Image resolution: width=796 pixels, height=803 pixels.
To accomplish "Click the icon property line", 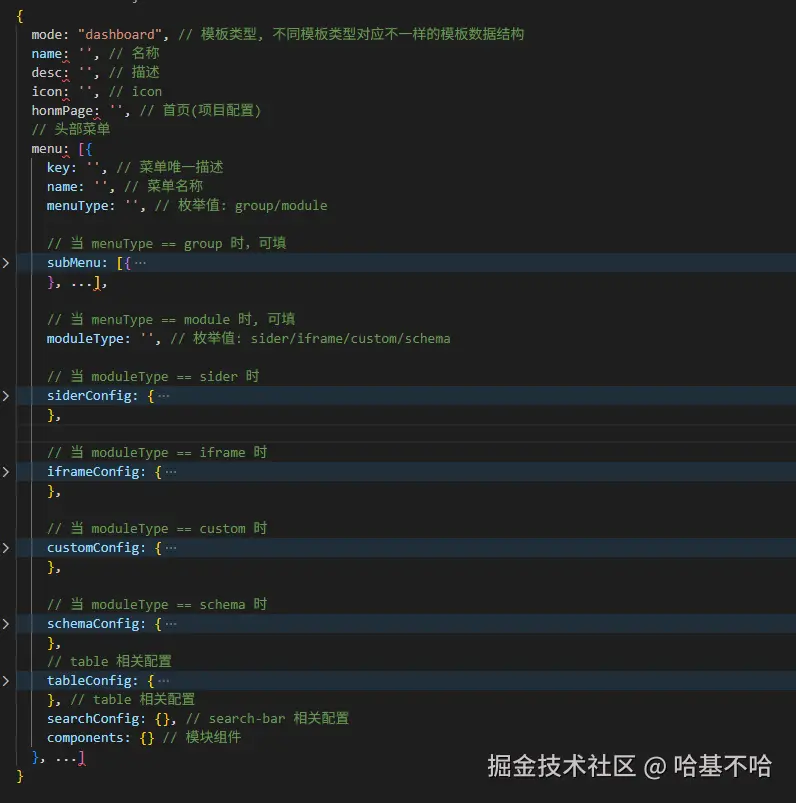I will [97, 92].
